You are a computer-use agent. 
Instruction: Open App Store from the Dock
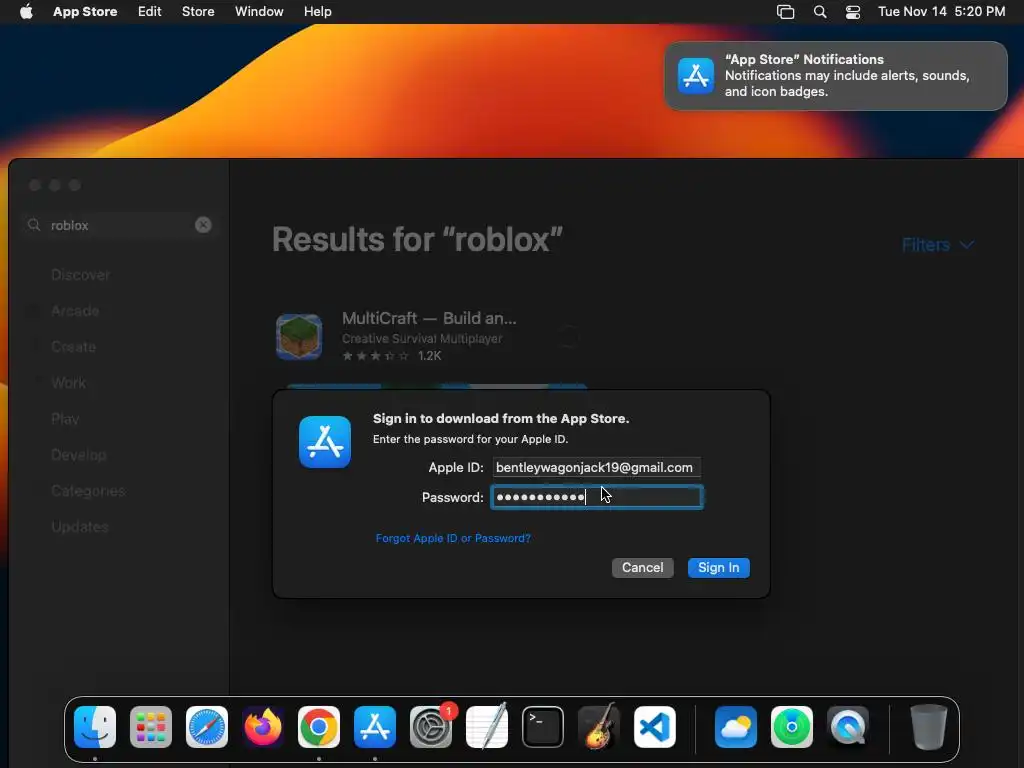(x=375, y=727)
